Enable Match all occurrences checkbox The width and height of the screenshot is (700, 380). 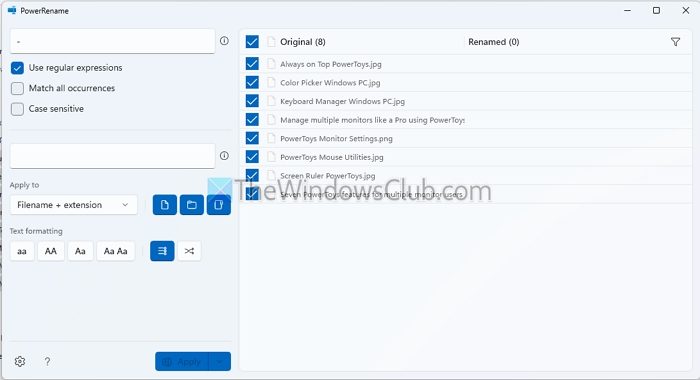tap(17, 88)
